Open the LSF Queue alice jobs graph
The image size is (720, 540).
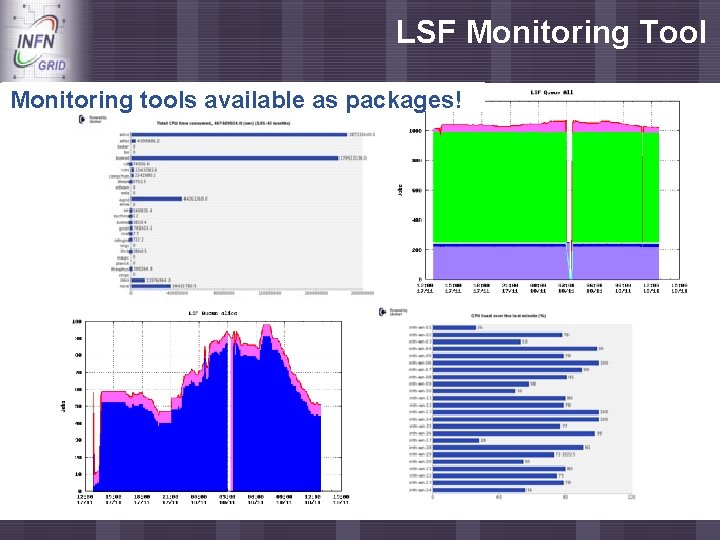point(205,407)
